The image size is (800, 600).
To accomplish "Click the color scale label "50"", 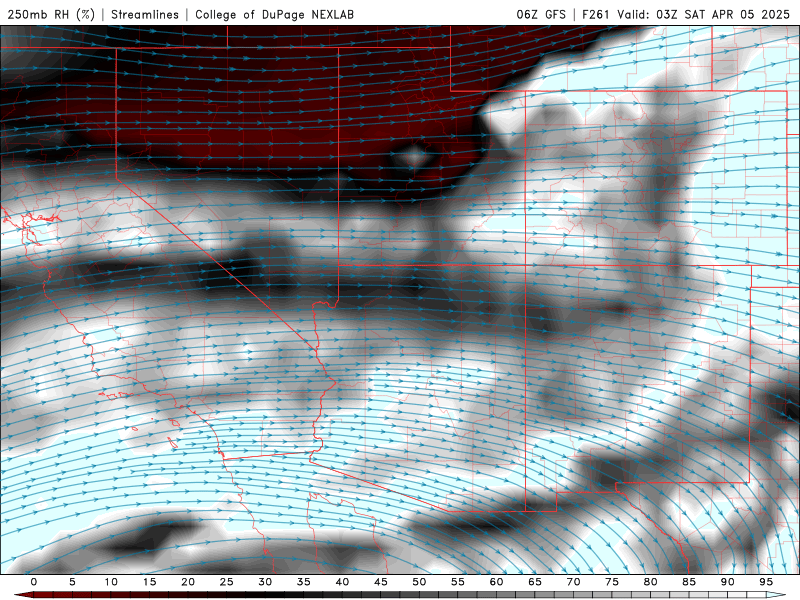I will [419, 582].
